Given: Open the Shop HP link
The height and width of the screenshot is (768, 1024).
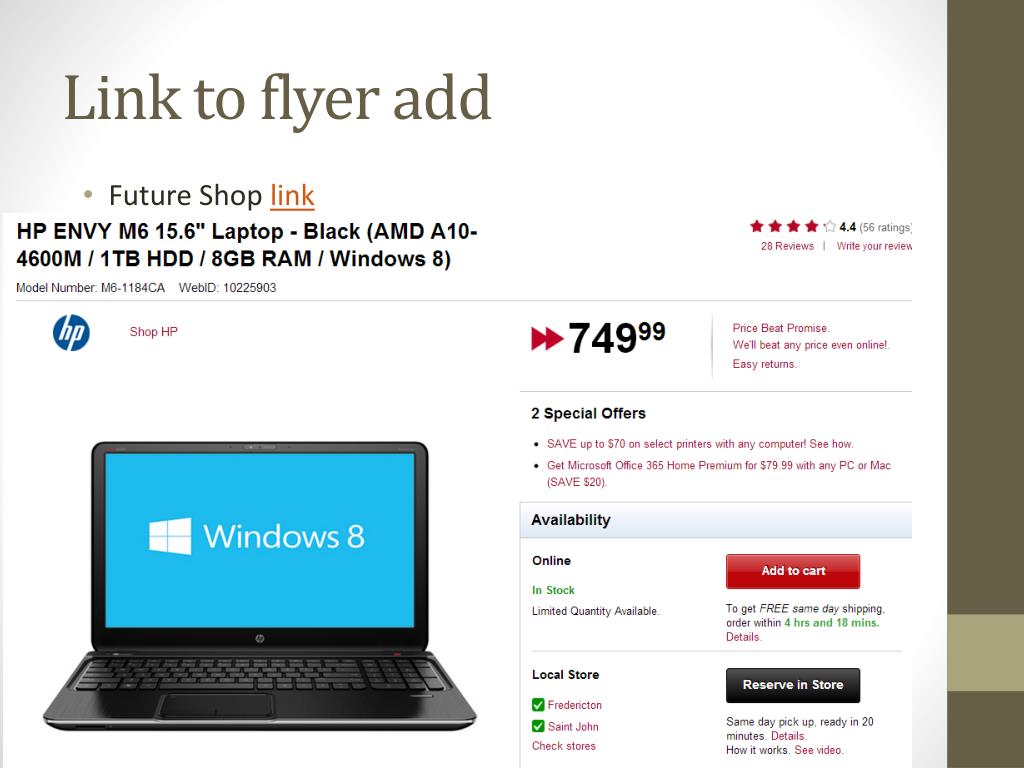Looking at the screenshot, I should (x=153, y=332).
